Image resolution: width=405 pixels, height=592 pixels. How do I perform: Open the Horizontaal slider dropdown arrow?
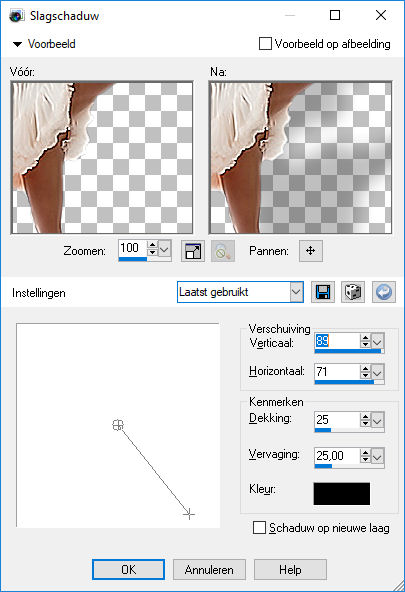377,373
